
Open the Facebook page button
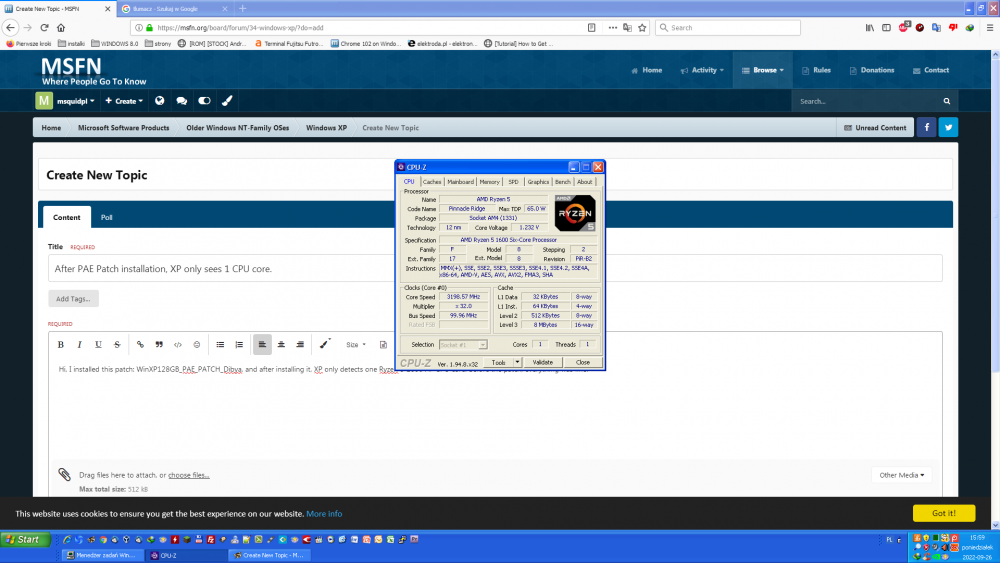pyautogui.click(x=926, y=127)
